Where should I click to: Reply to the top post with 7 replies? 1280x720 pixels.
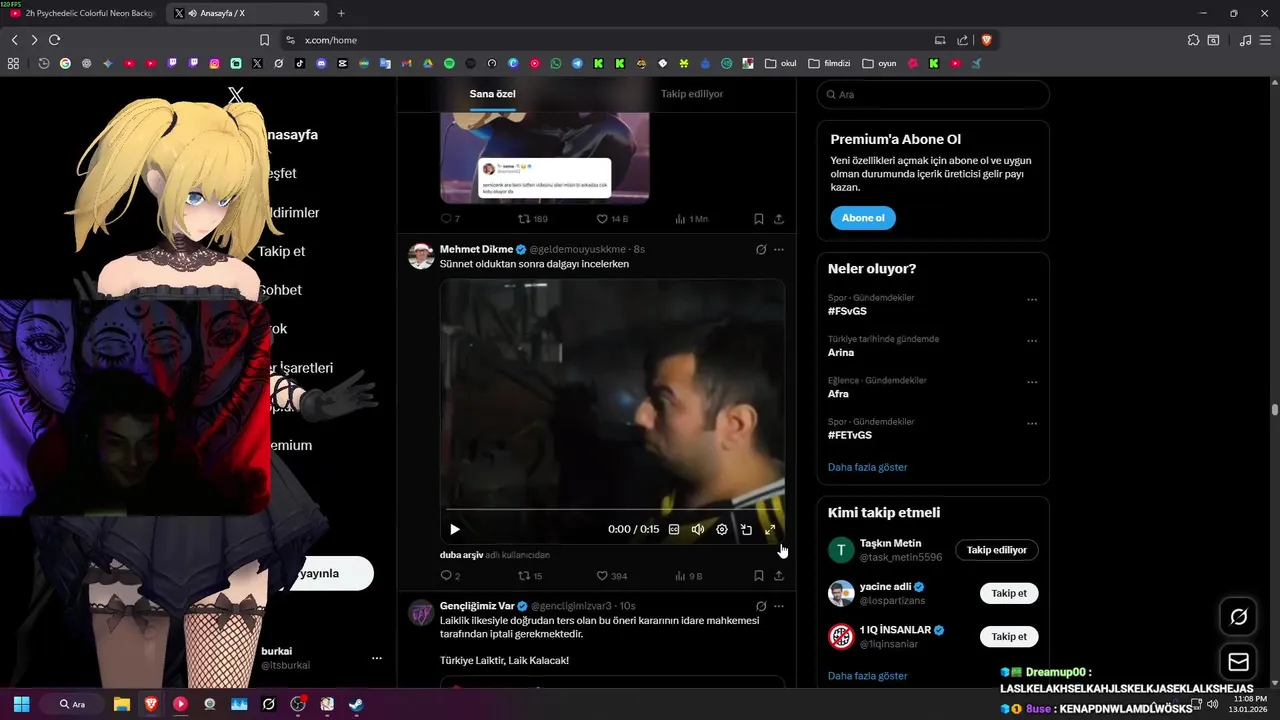450,219
